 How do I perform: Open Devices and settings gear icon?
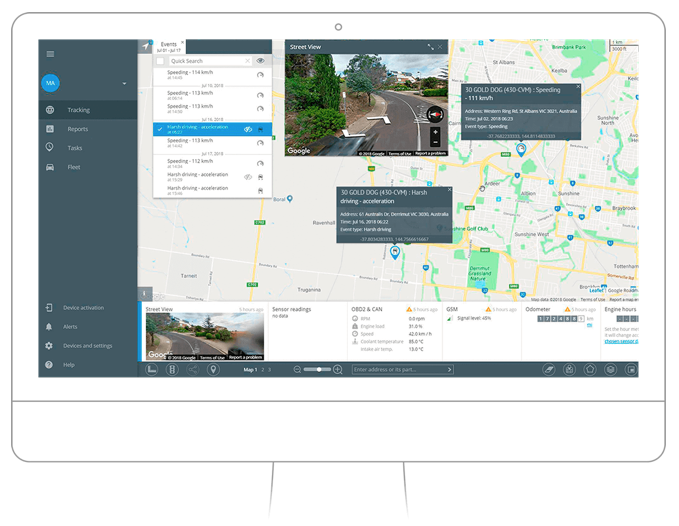coord(49,346)
